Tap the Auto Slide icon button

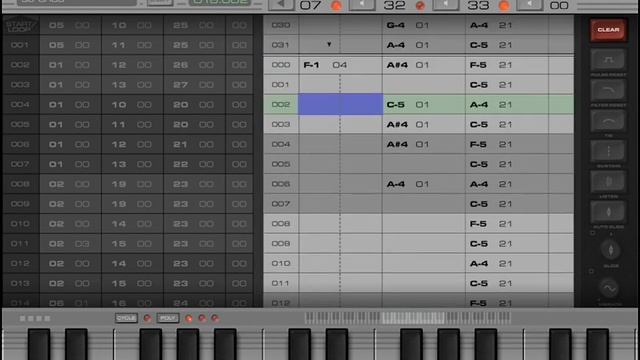tap(608, 212)
